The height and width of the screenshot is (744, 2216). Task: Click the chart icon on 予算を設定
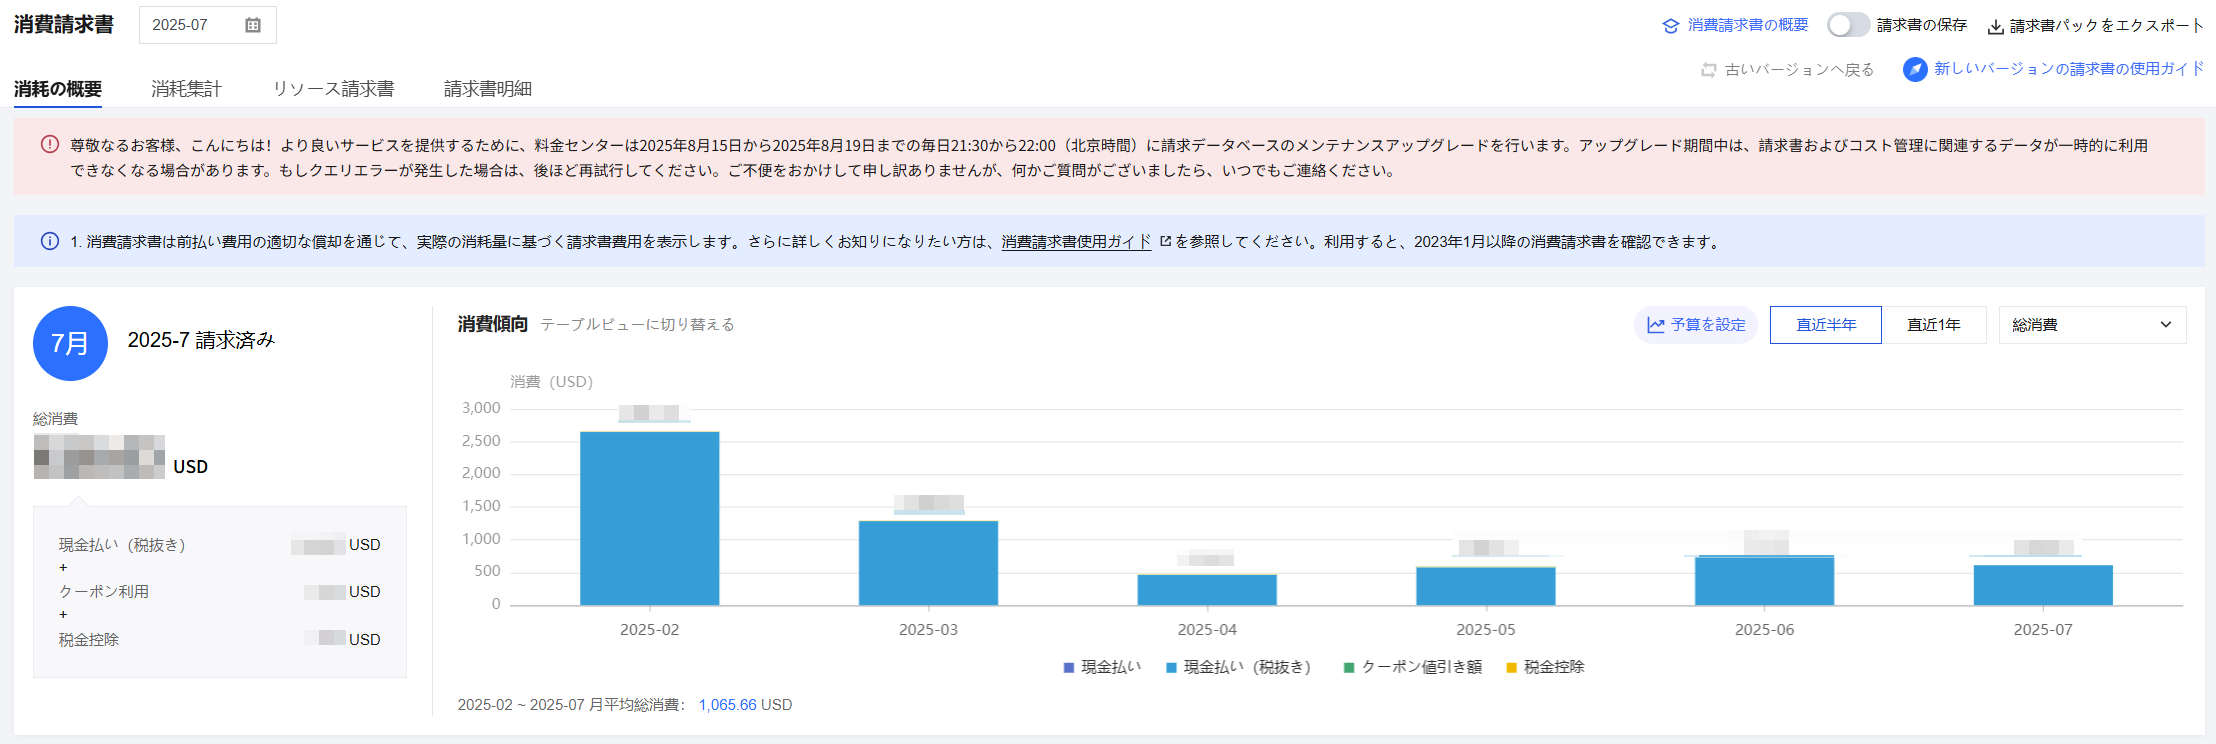click(1656, 325)
